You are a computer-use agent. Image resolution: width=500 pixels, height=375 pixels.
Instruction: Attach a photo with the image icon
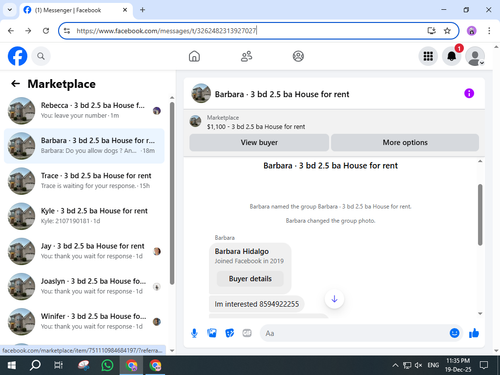click(212, 333)
